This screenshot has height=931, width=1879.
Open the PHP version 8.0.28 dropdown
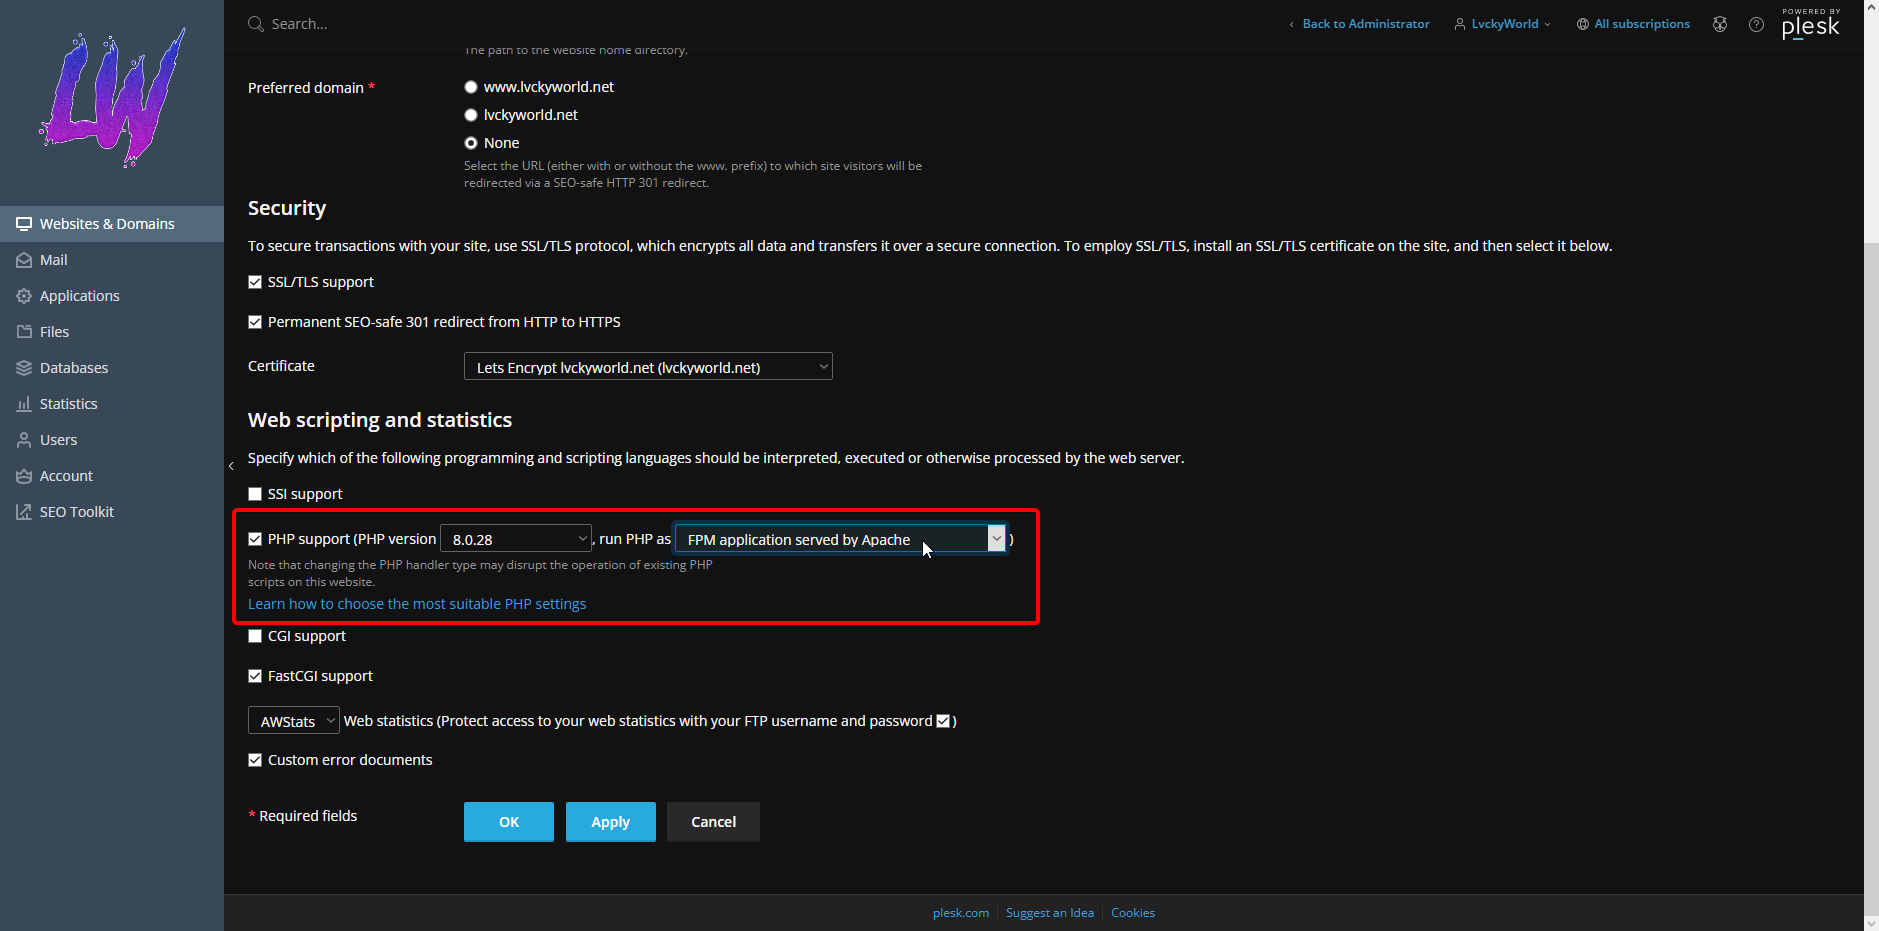tap(516, 539)
